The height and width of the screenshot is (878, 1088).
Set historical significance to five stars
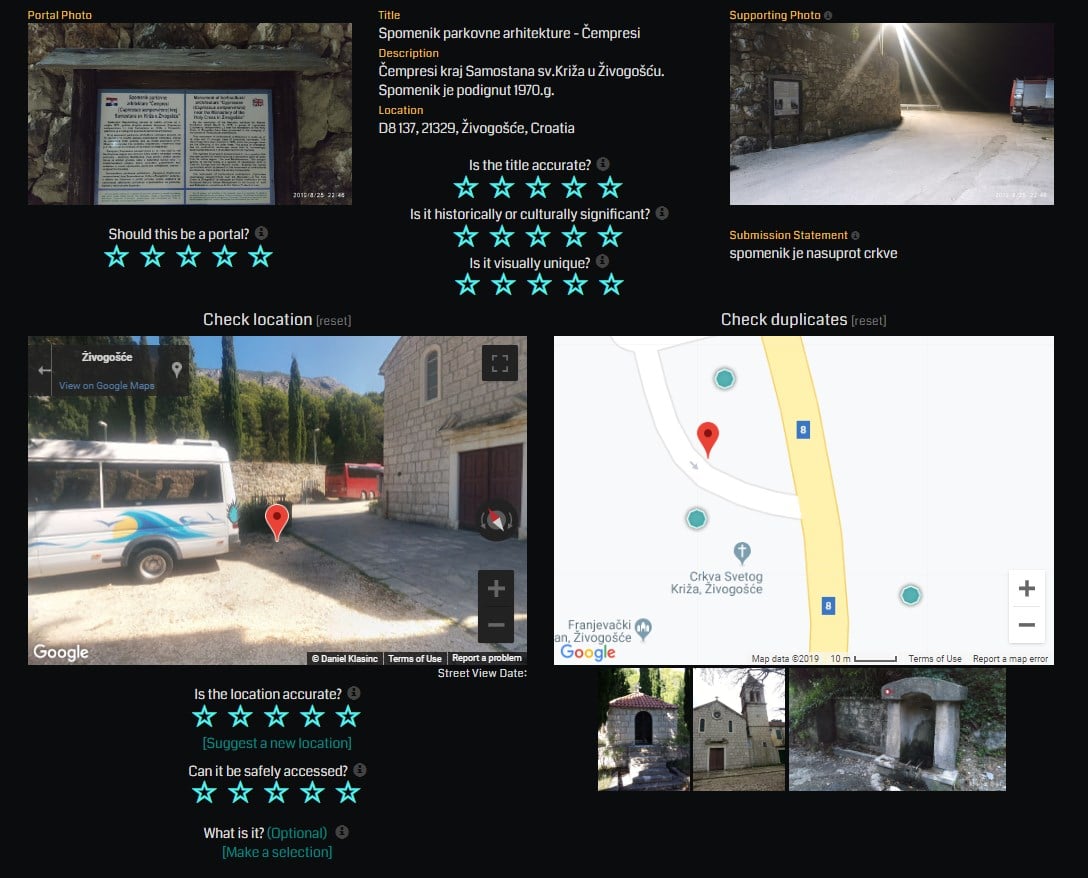[610, 237]
